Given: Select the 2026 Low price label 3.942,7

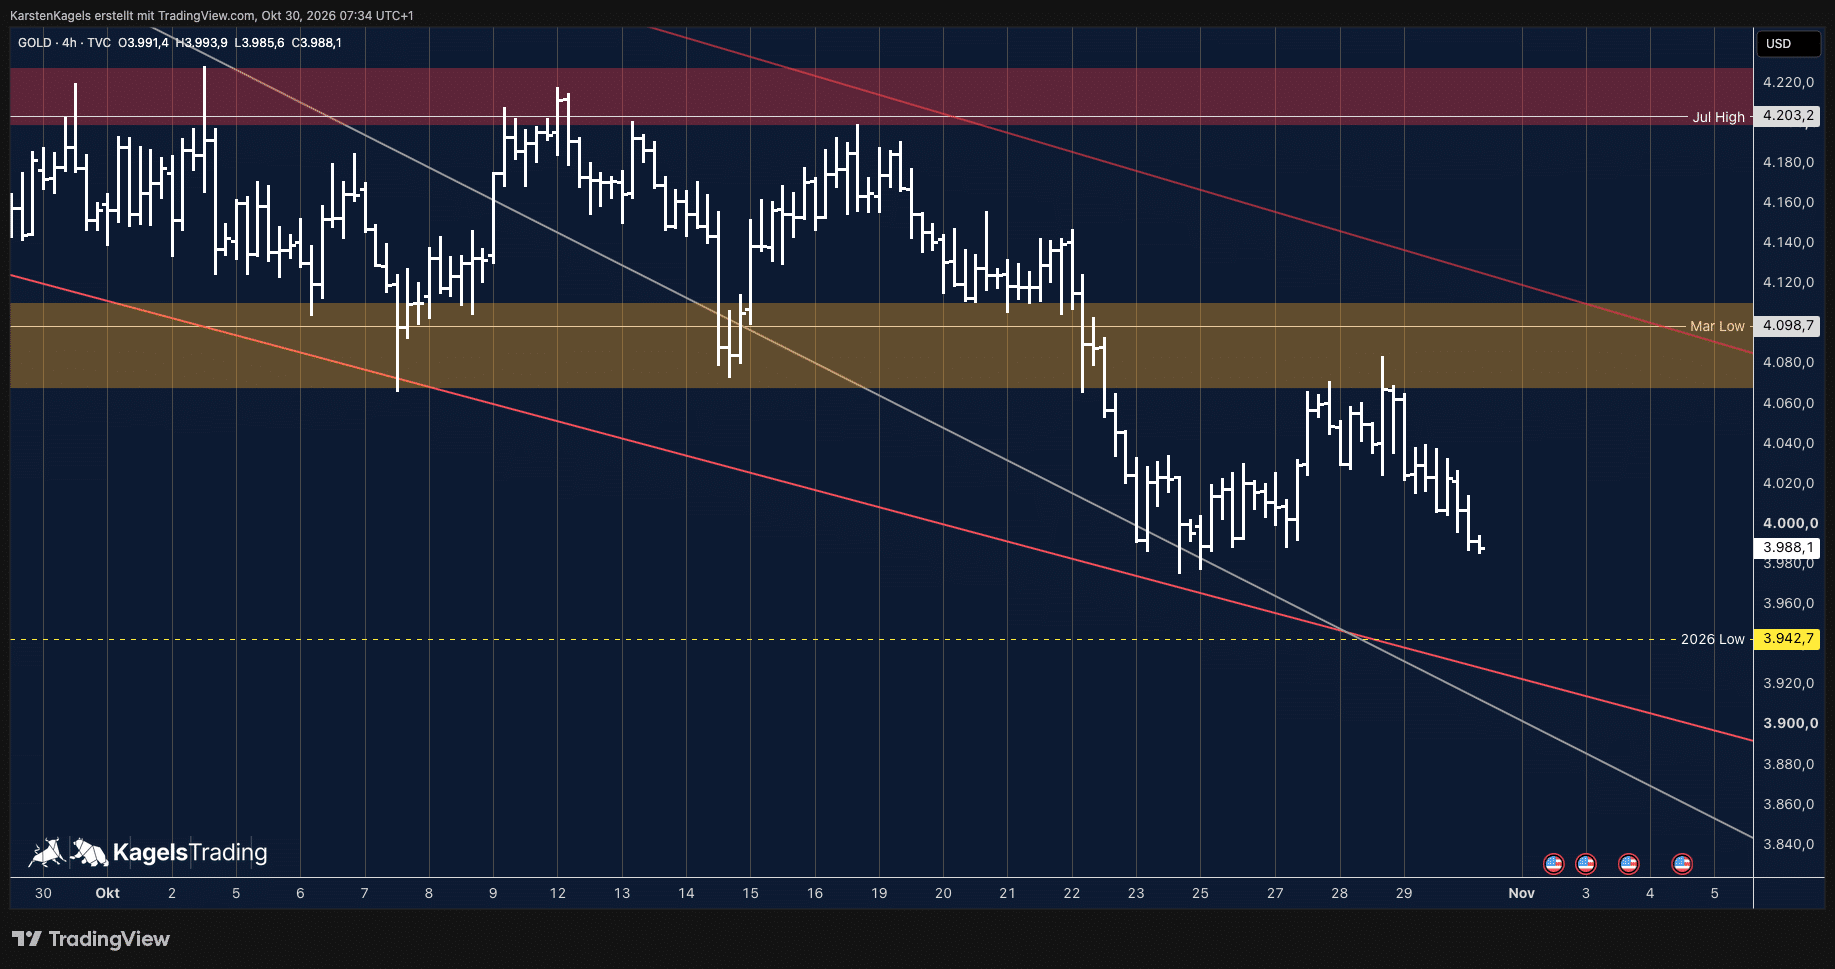Looking at the screenshot, I should 1787,639.
